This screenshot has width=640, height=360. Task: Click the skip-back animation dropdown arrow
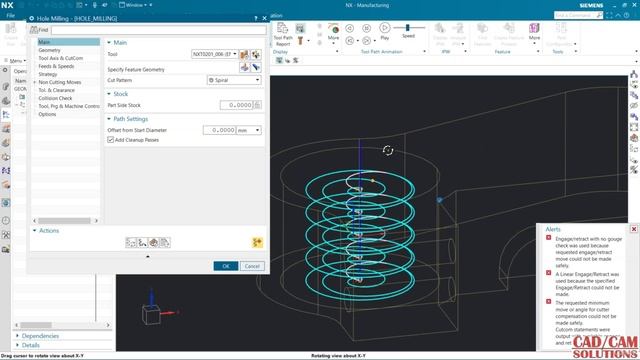(358, 41)
